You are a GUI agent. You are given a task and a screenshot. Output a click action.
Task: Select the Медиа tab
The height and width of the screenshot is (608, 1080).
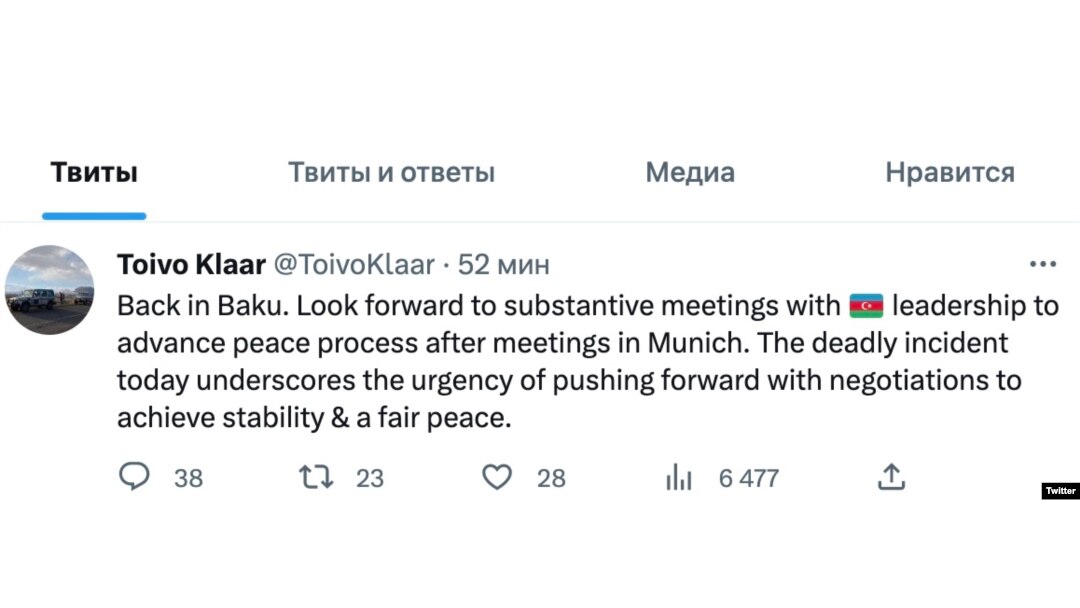[x=690, y=173]
